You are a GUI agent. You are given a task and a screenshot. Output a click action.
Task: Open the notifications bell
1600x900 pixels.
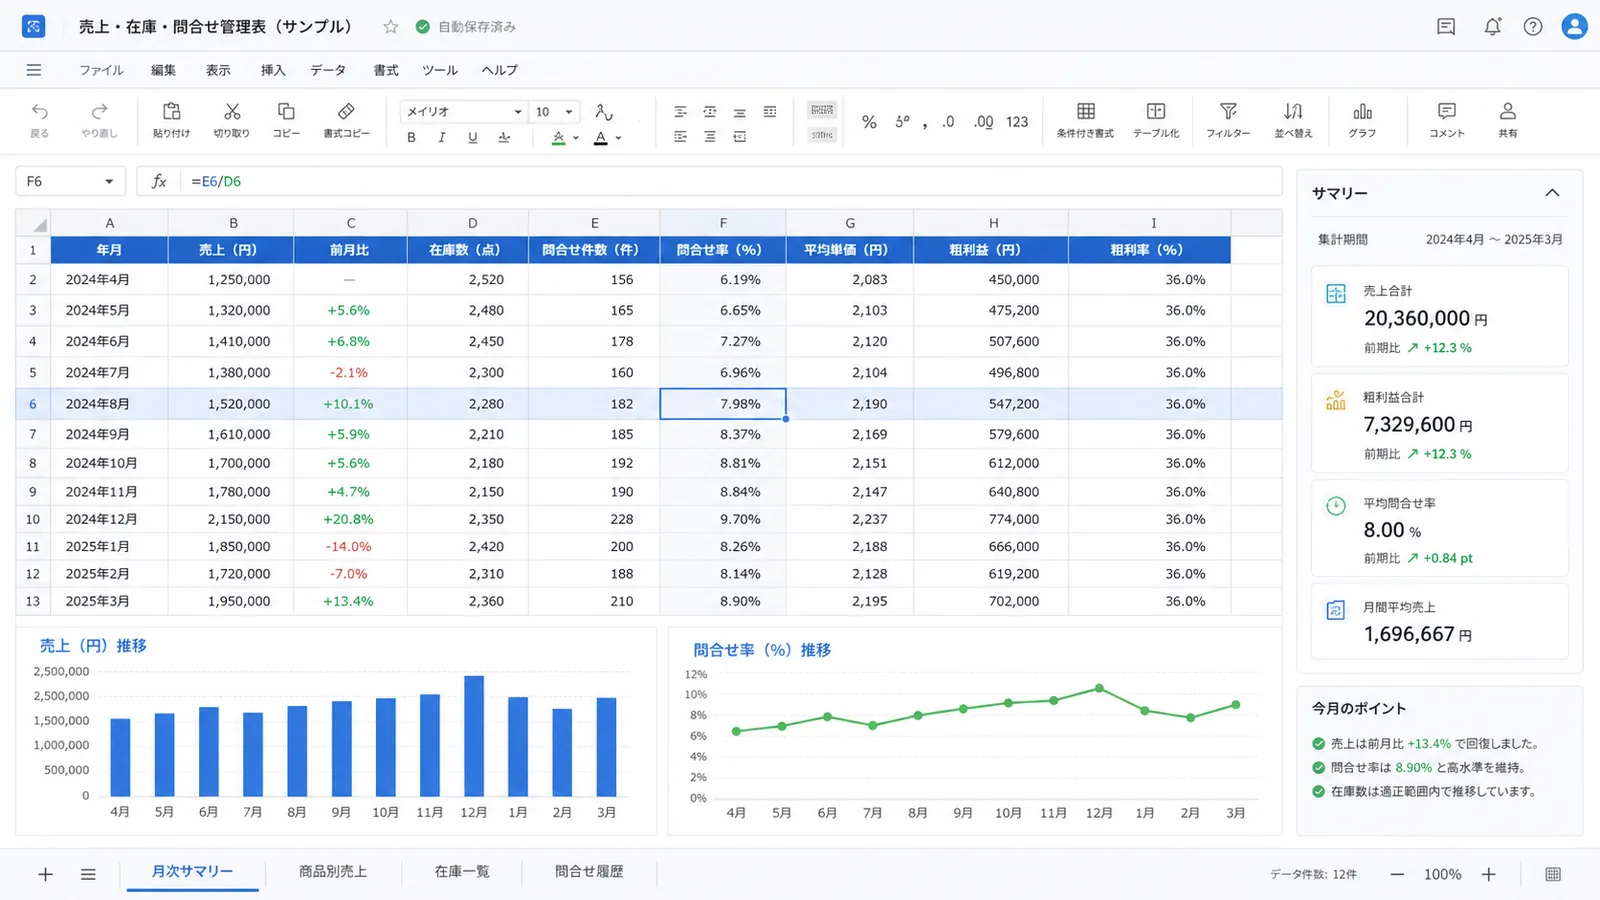1492,27
